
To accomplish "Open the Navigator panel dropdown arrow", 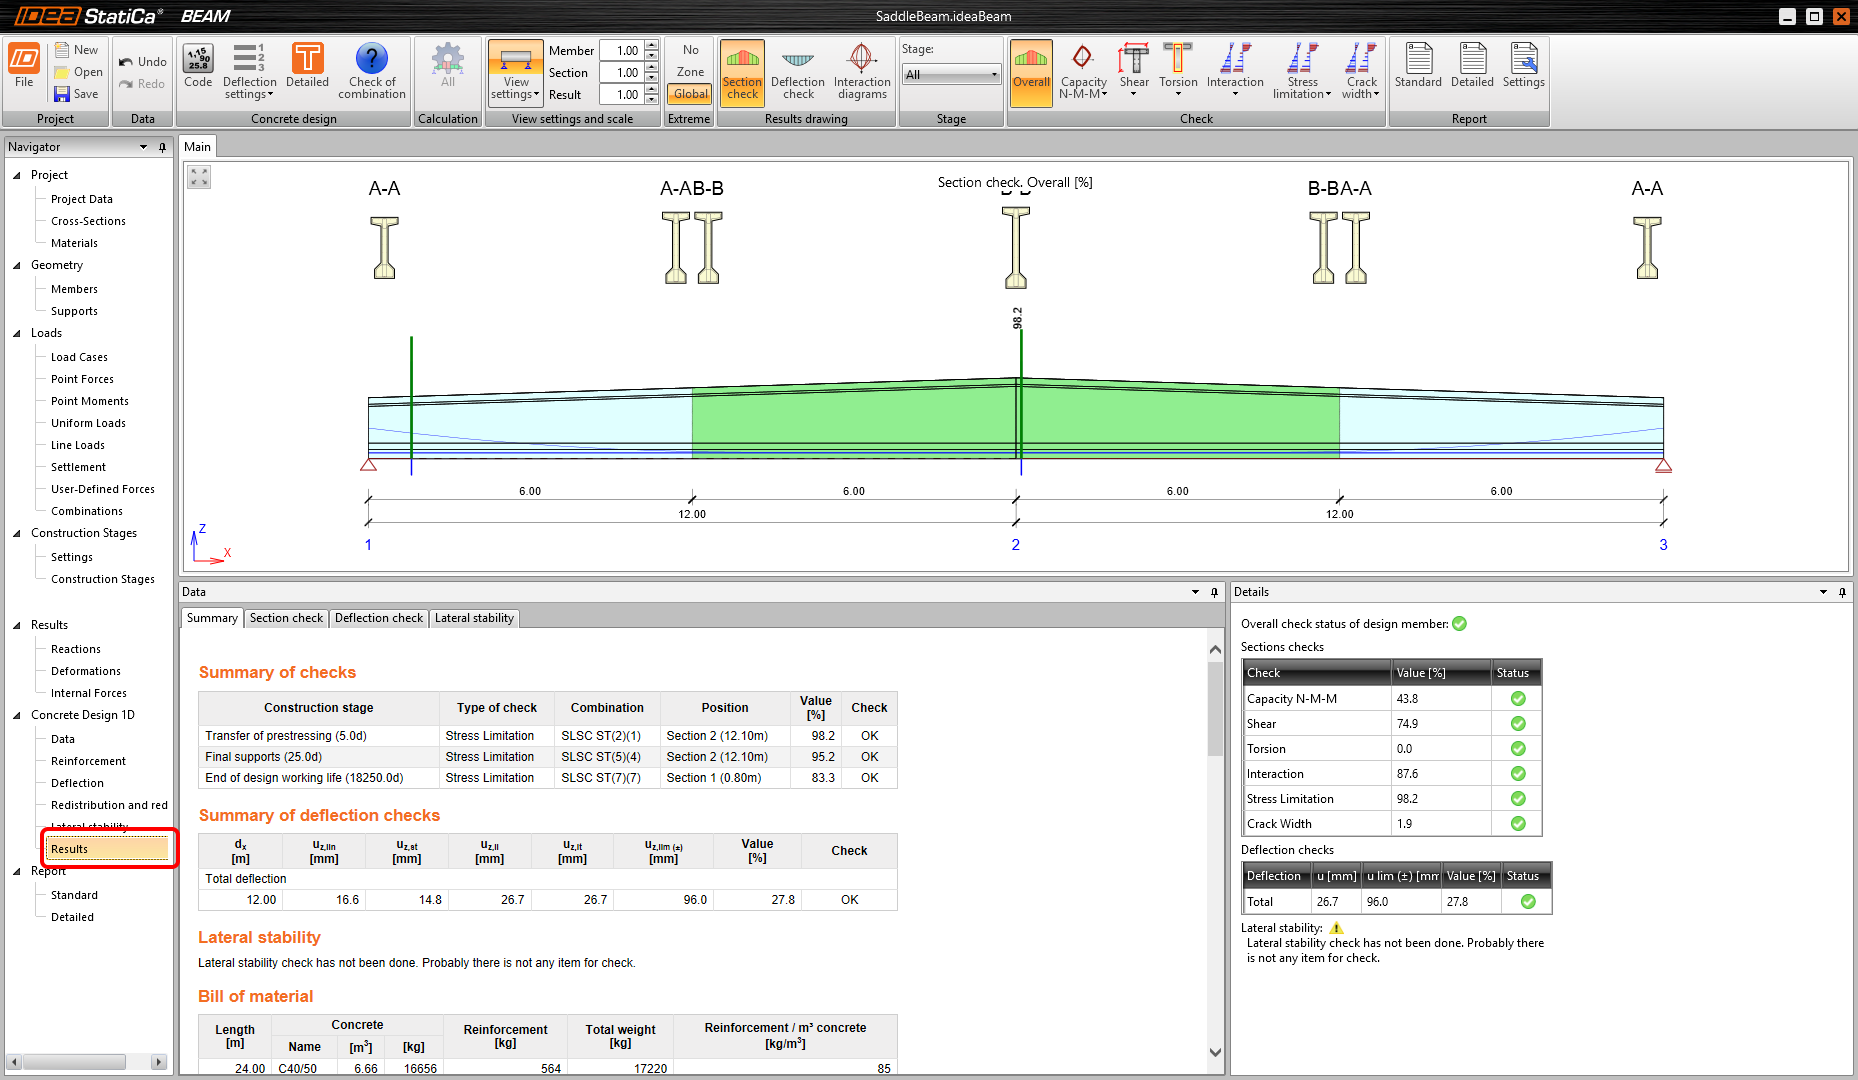I will tap(143, 147).
